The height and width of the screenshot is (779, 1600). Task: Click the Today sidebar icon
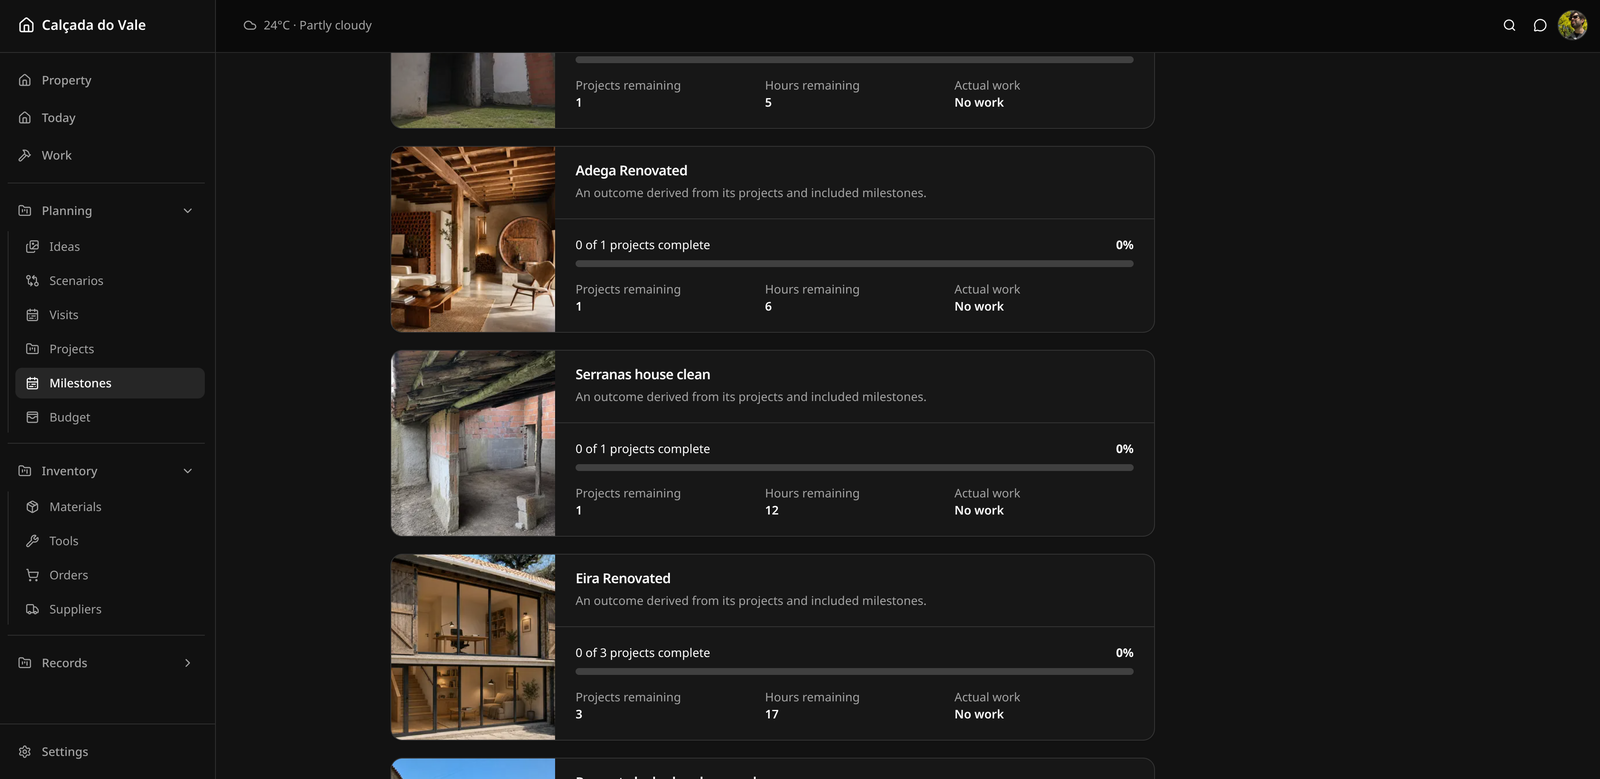[25, 118]
